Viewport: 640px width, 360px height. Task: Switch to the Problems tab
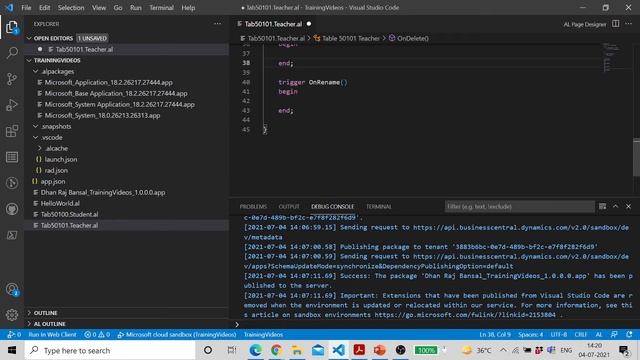[x=253, y=207]
